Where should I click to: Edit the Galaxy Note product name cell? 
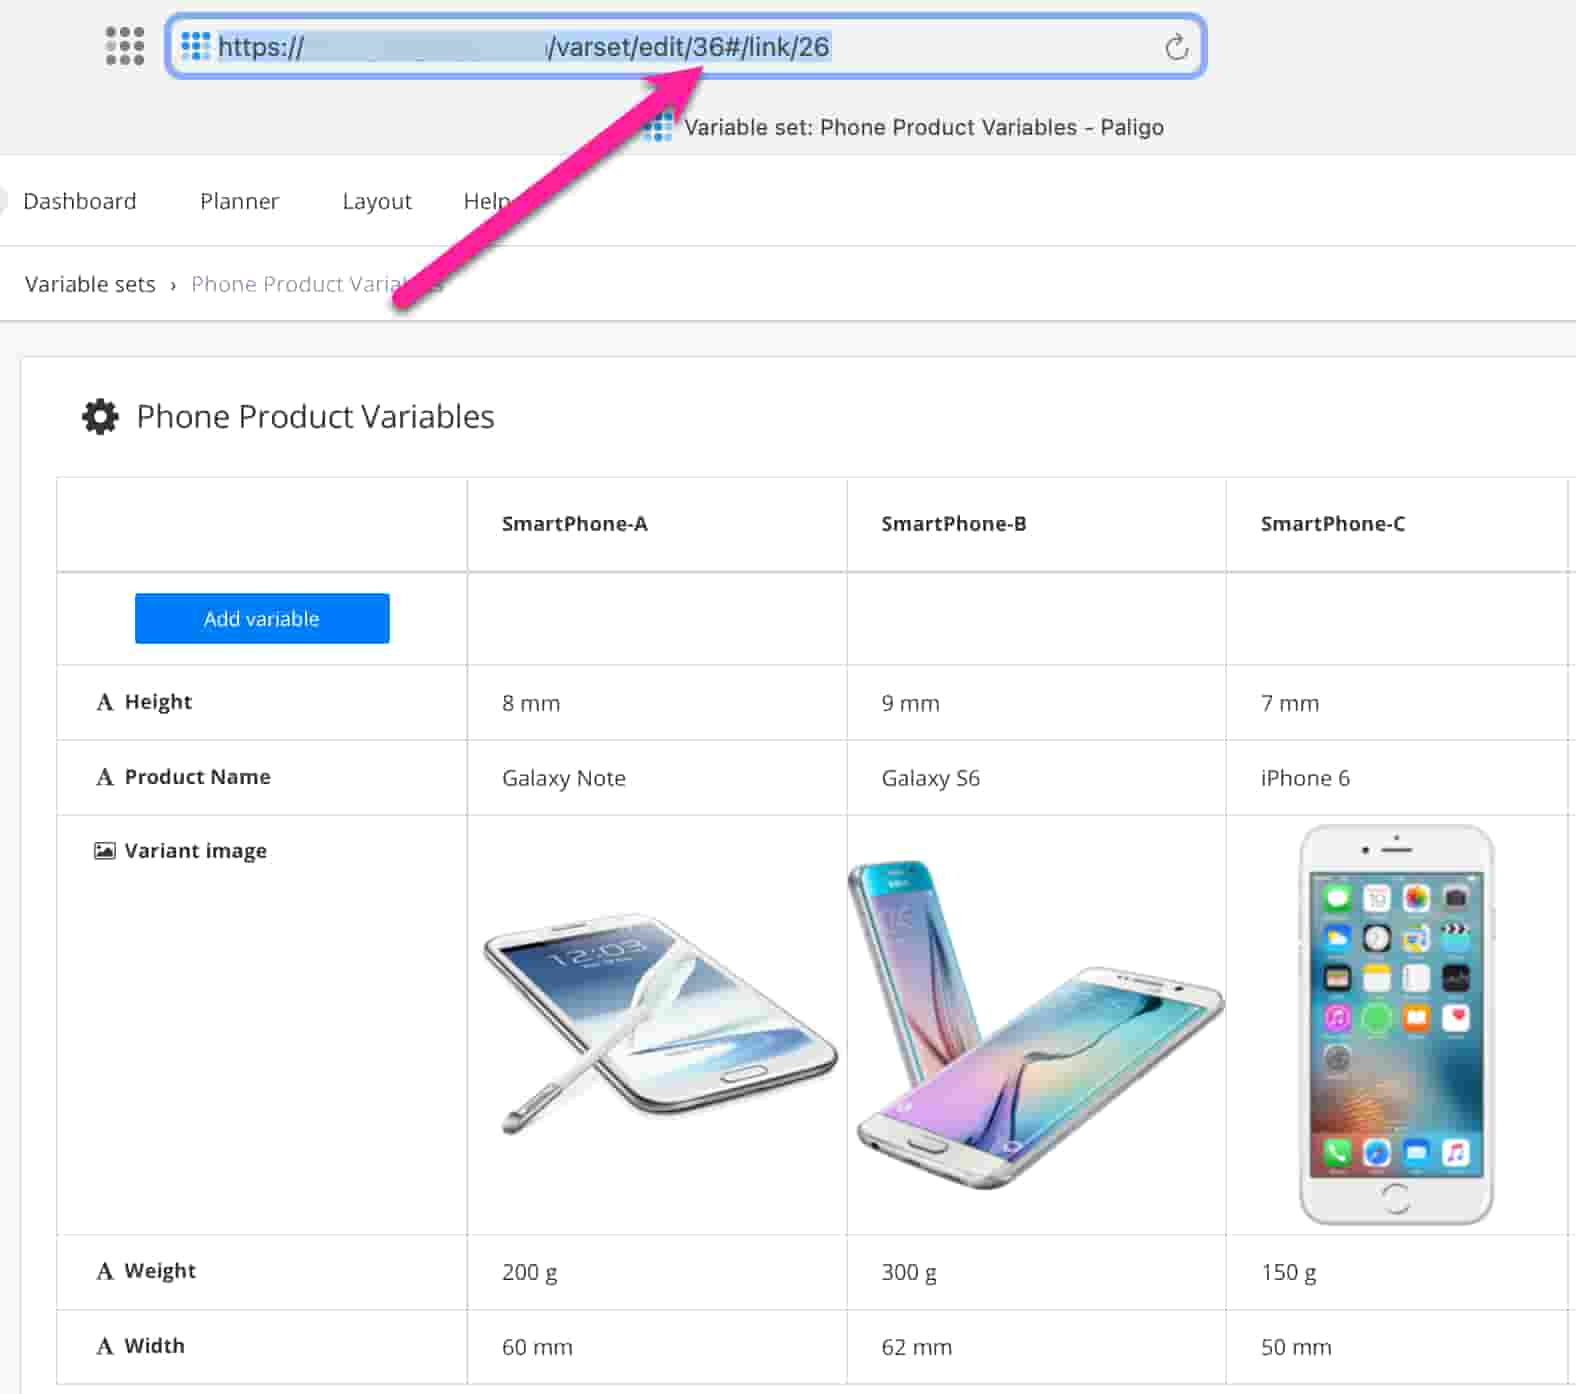click(564, 778)
